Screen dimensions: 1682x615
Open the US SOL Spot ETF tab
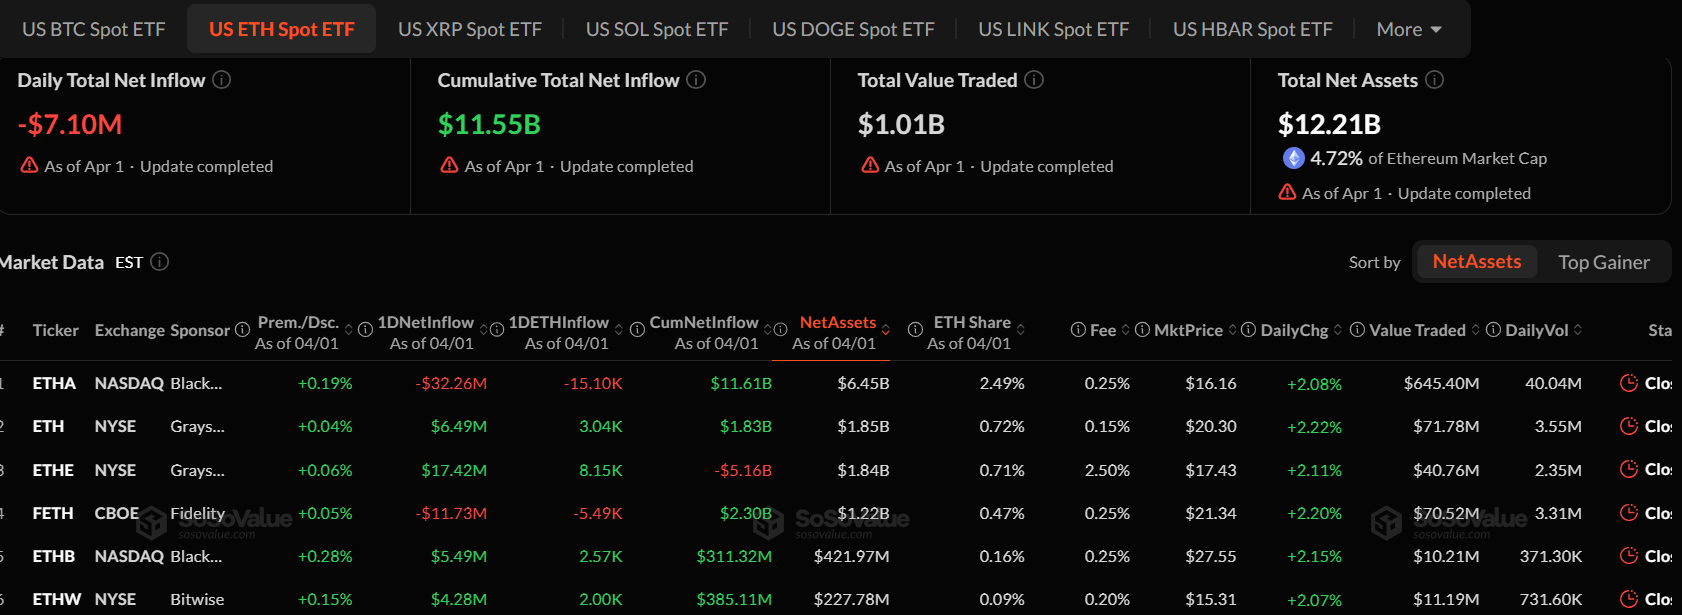tap(657, 29)
